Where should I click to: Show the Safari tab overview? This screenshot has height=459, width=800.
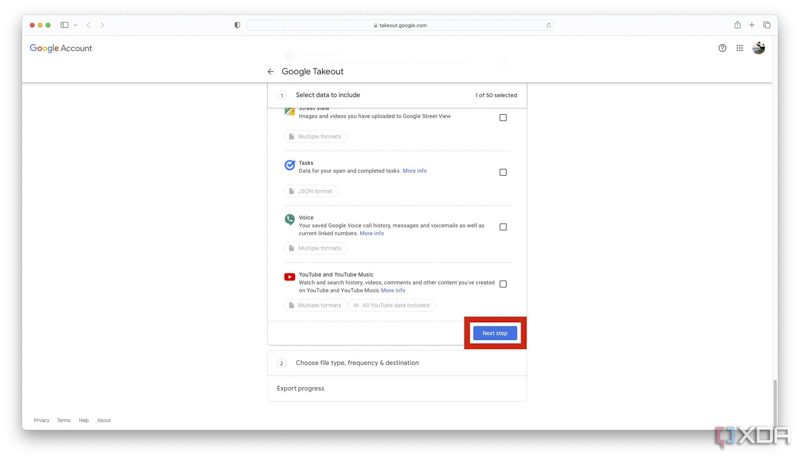coord(767,25)
